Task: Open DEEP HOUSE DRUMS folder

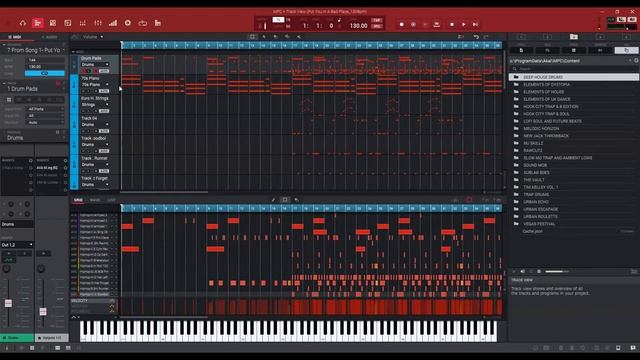Action: pyautogui.click(x=573, y=77)
